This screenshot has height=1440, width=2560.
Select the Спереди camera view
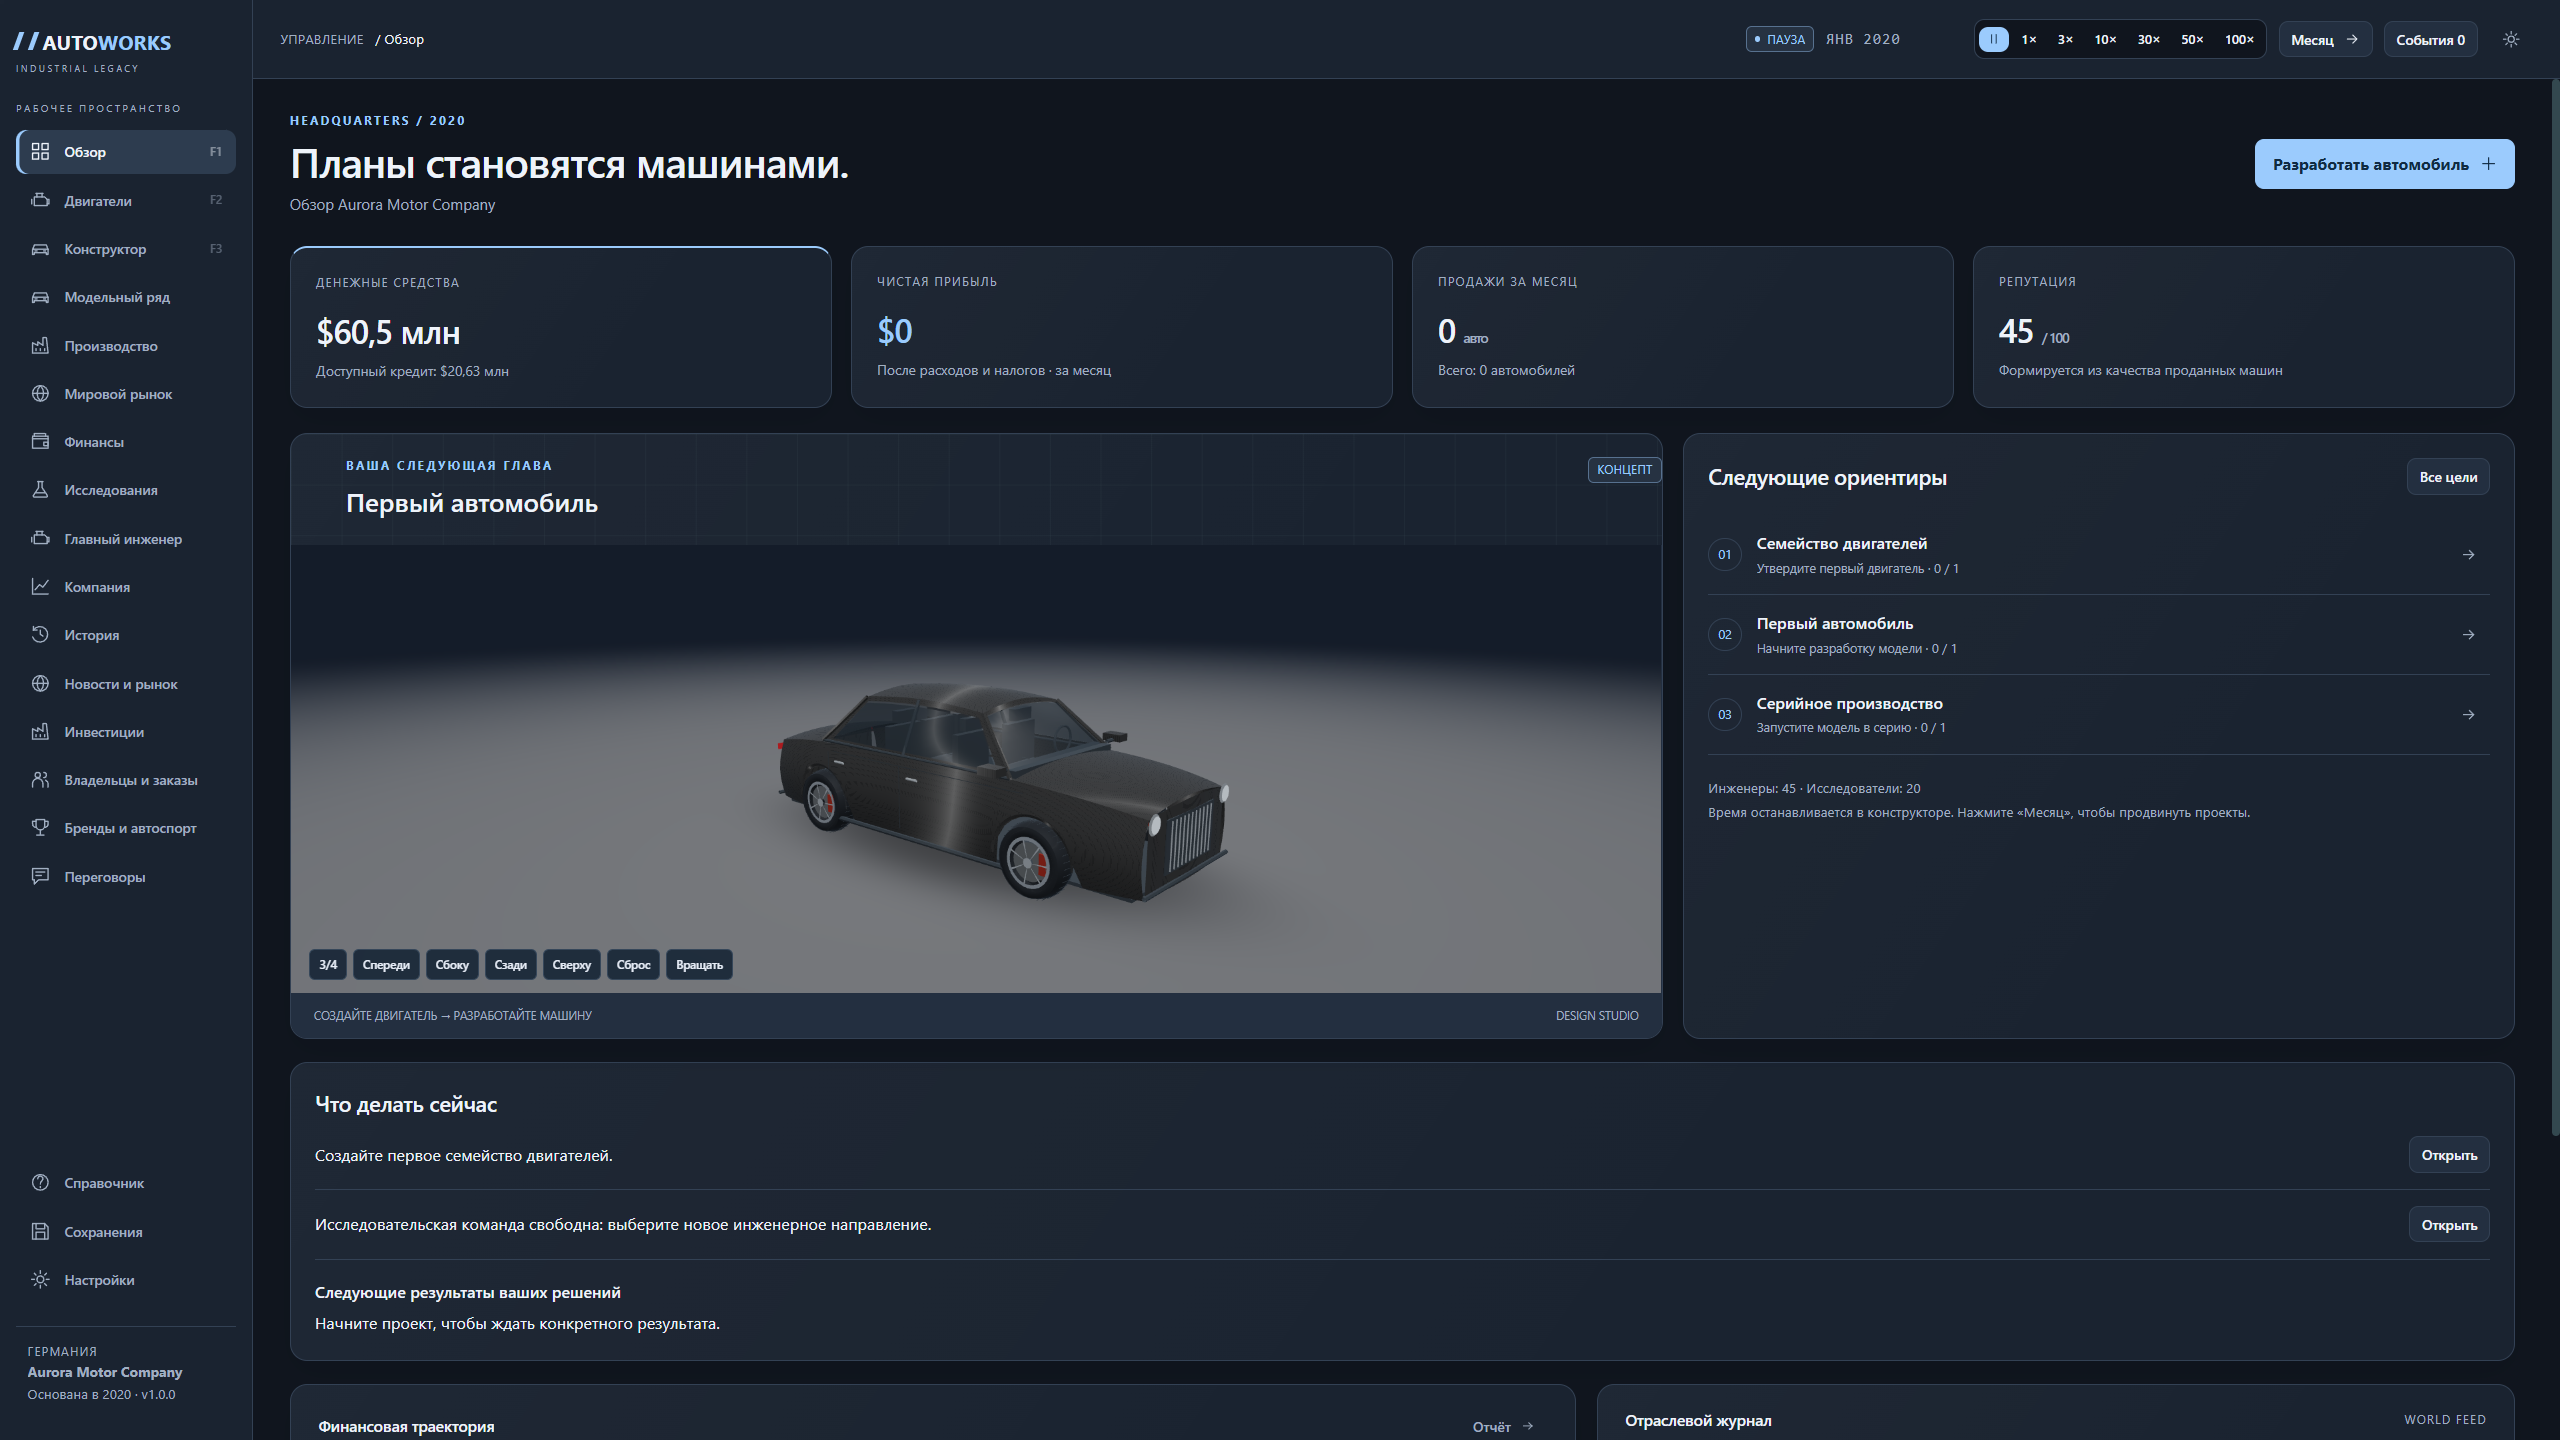click(x=386, y=965)
